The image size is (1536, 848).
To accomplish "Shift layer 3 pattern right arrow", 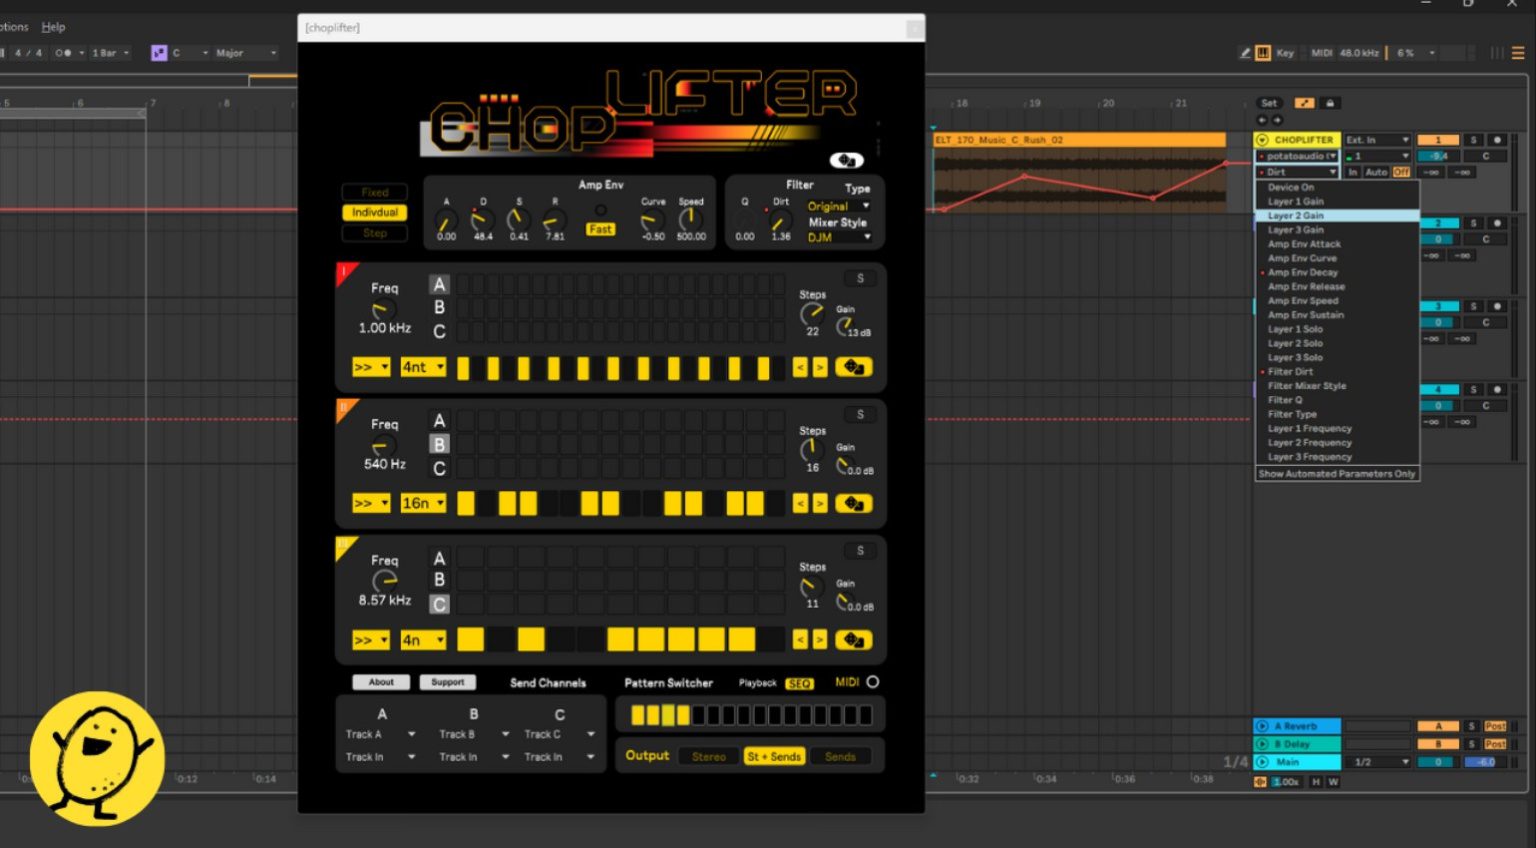I will (820, 640).
